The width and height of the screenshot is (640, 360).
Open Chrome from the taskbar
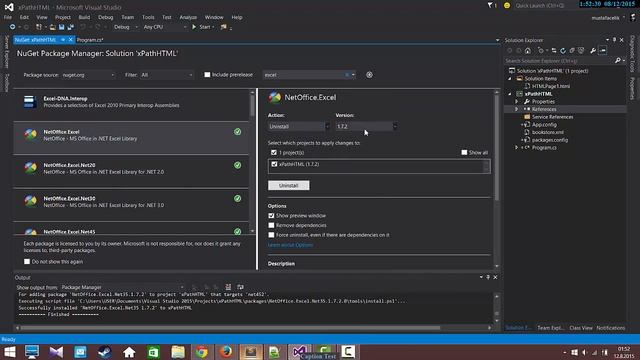(x=202, y=352)
